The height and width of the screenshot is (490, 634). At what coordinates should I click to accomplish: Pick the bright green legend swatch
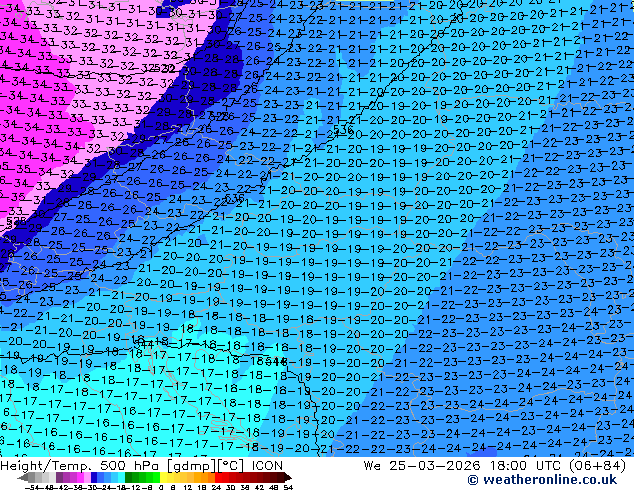point(156,478)
